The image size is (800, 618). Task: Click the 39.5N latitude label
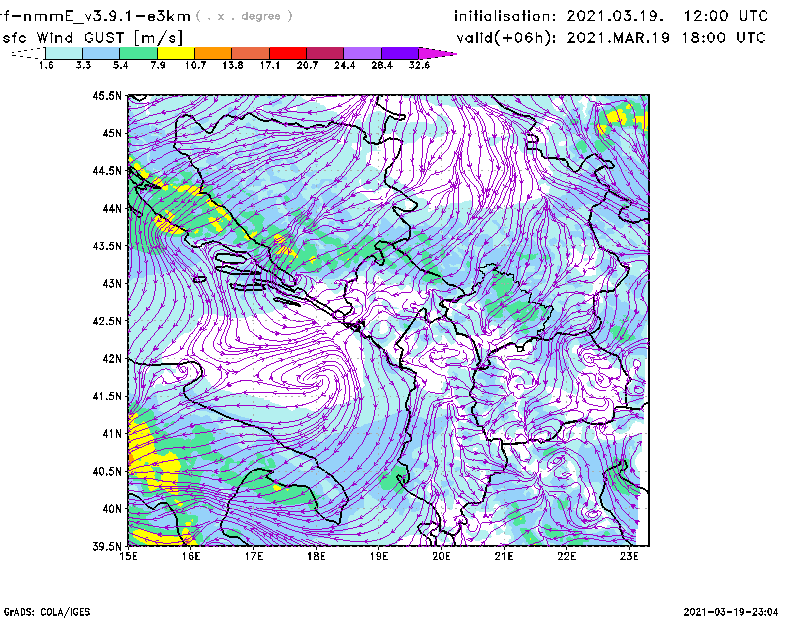click(107, 547)
